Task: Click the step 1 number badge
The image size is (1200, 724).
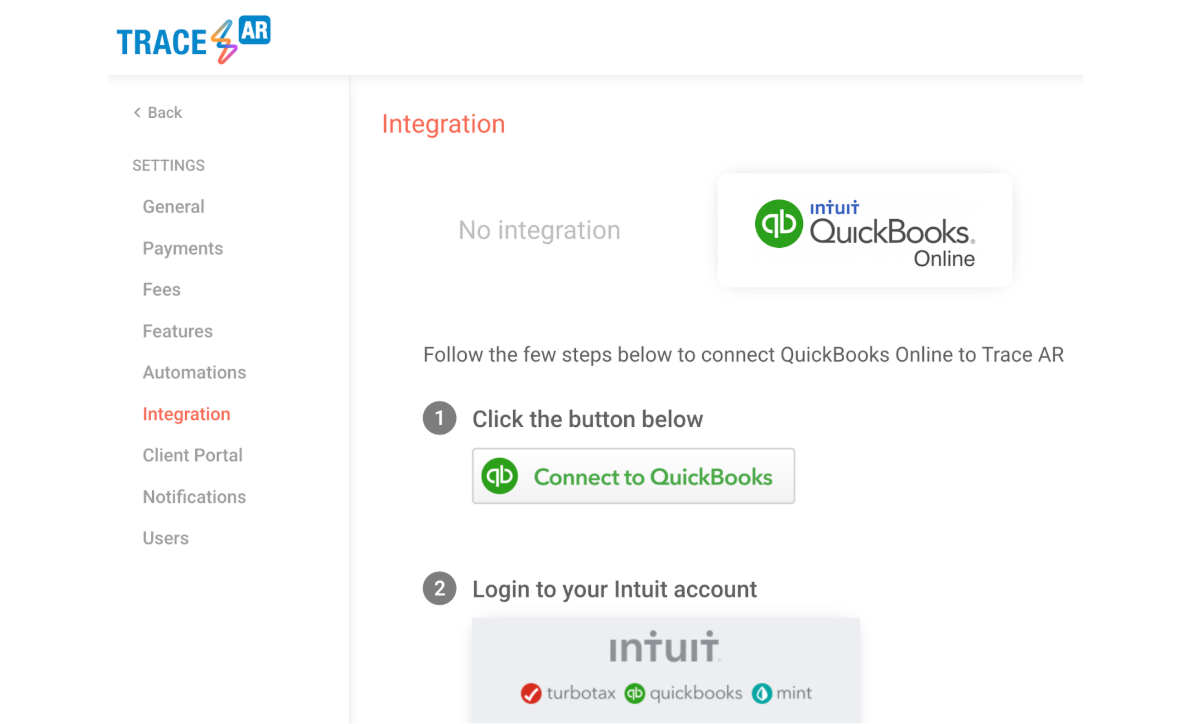Action: click(x=439, y=418)
